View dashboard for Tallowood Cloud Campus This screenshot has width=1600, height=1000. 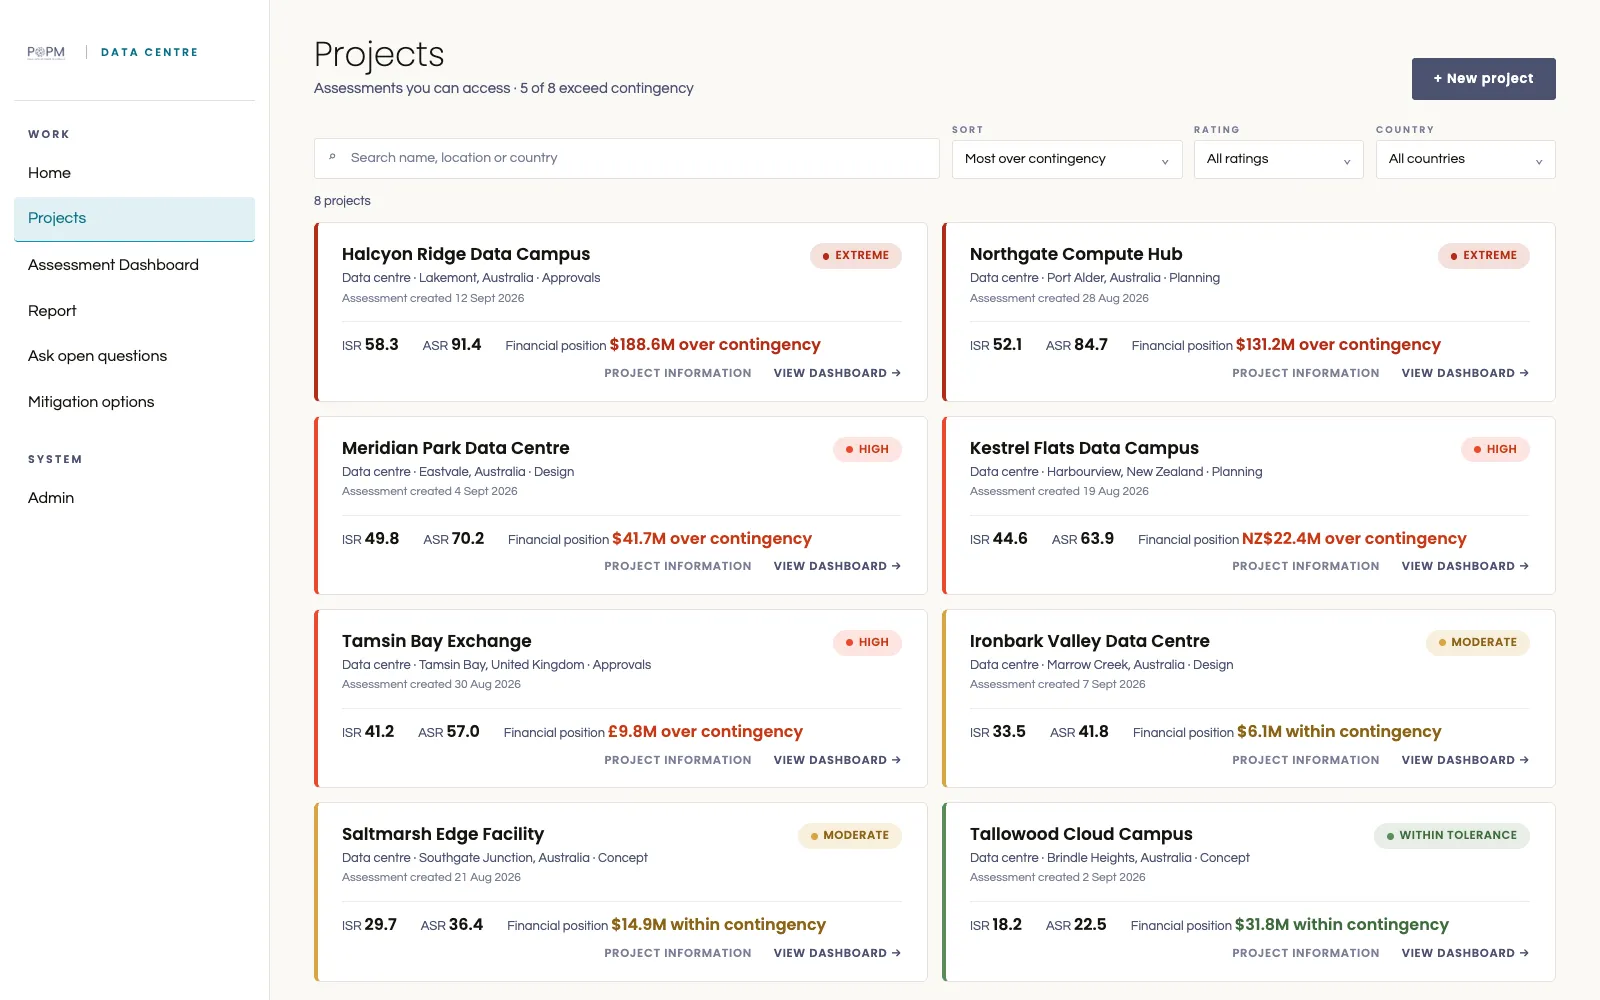tap(1465, 953)
